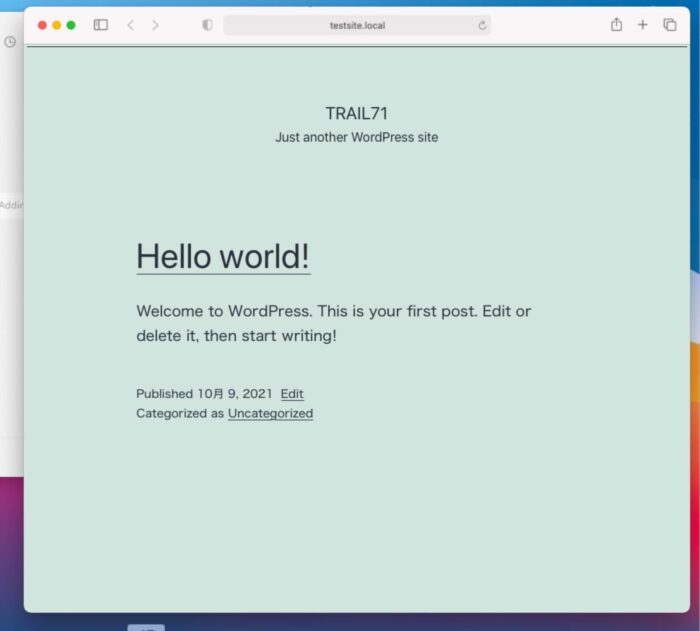Viewport: 700px width, 631px height.
Task: Click the clock icon behind Safari
Action: tap(10, 42)
